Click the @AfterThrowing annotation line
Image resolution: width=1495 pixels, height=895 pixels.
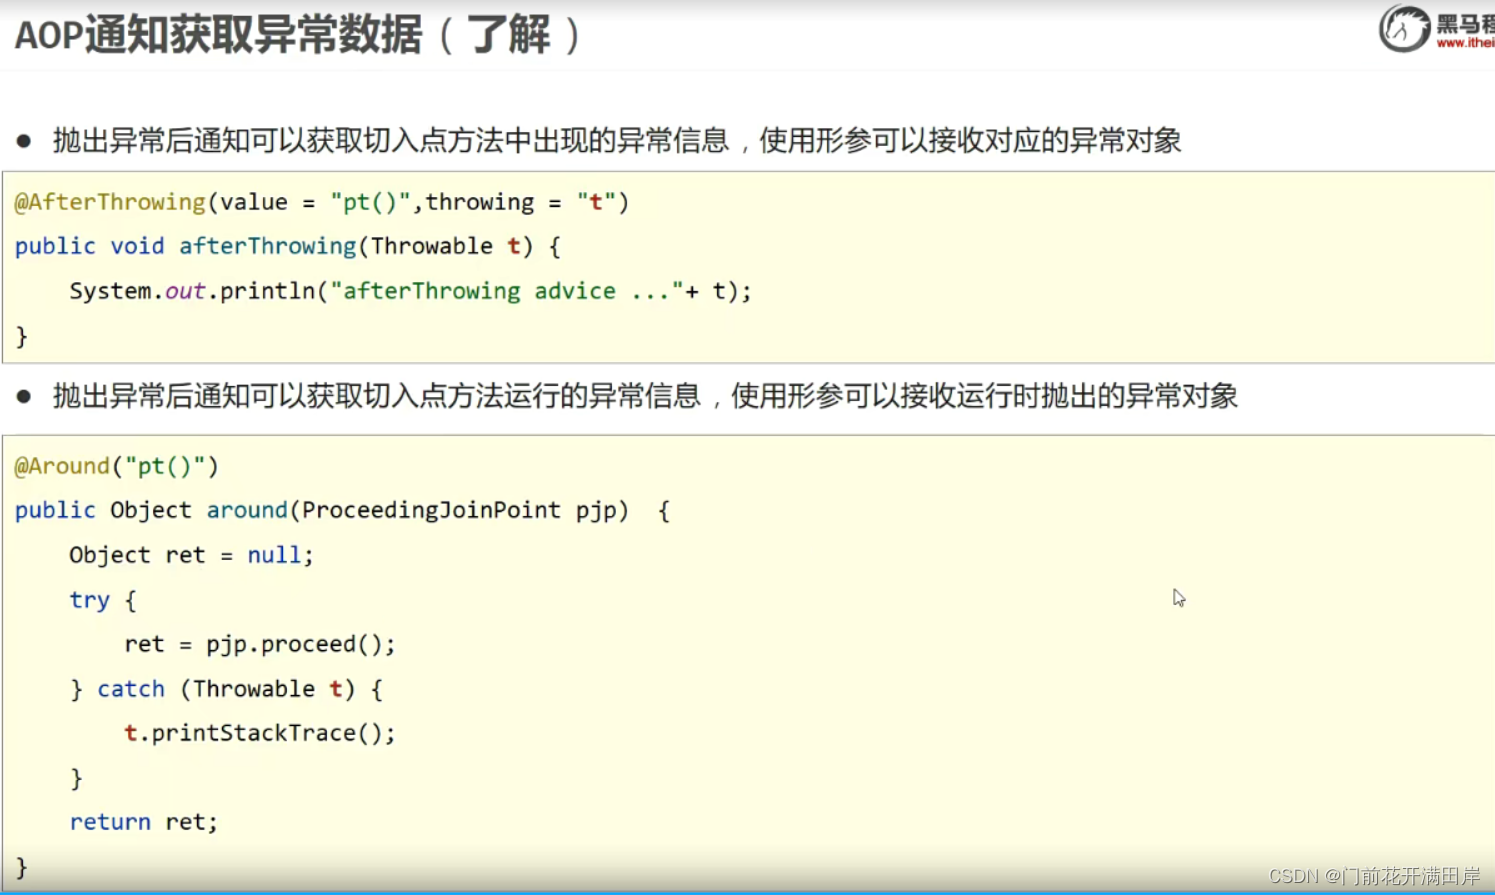point(321,202)
